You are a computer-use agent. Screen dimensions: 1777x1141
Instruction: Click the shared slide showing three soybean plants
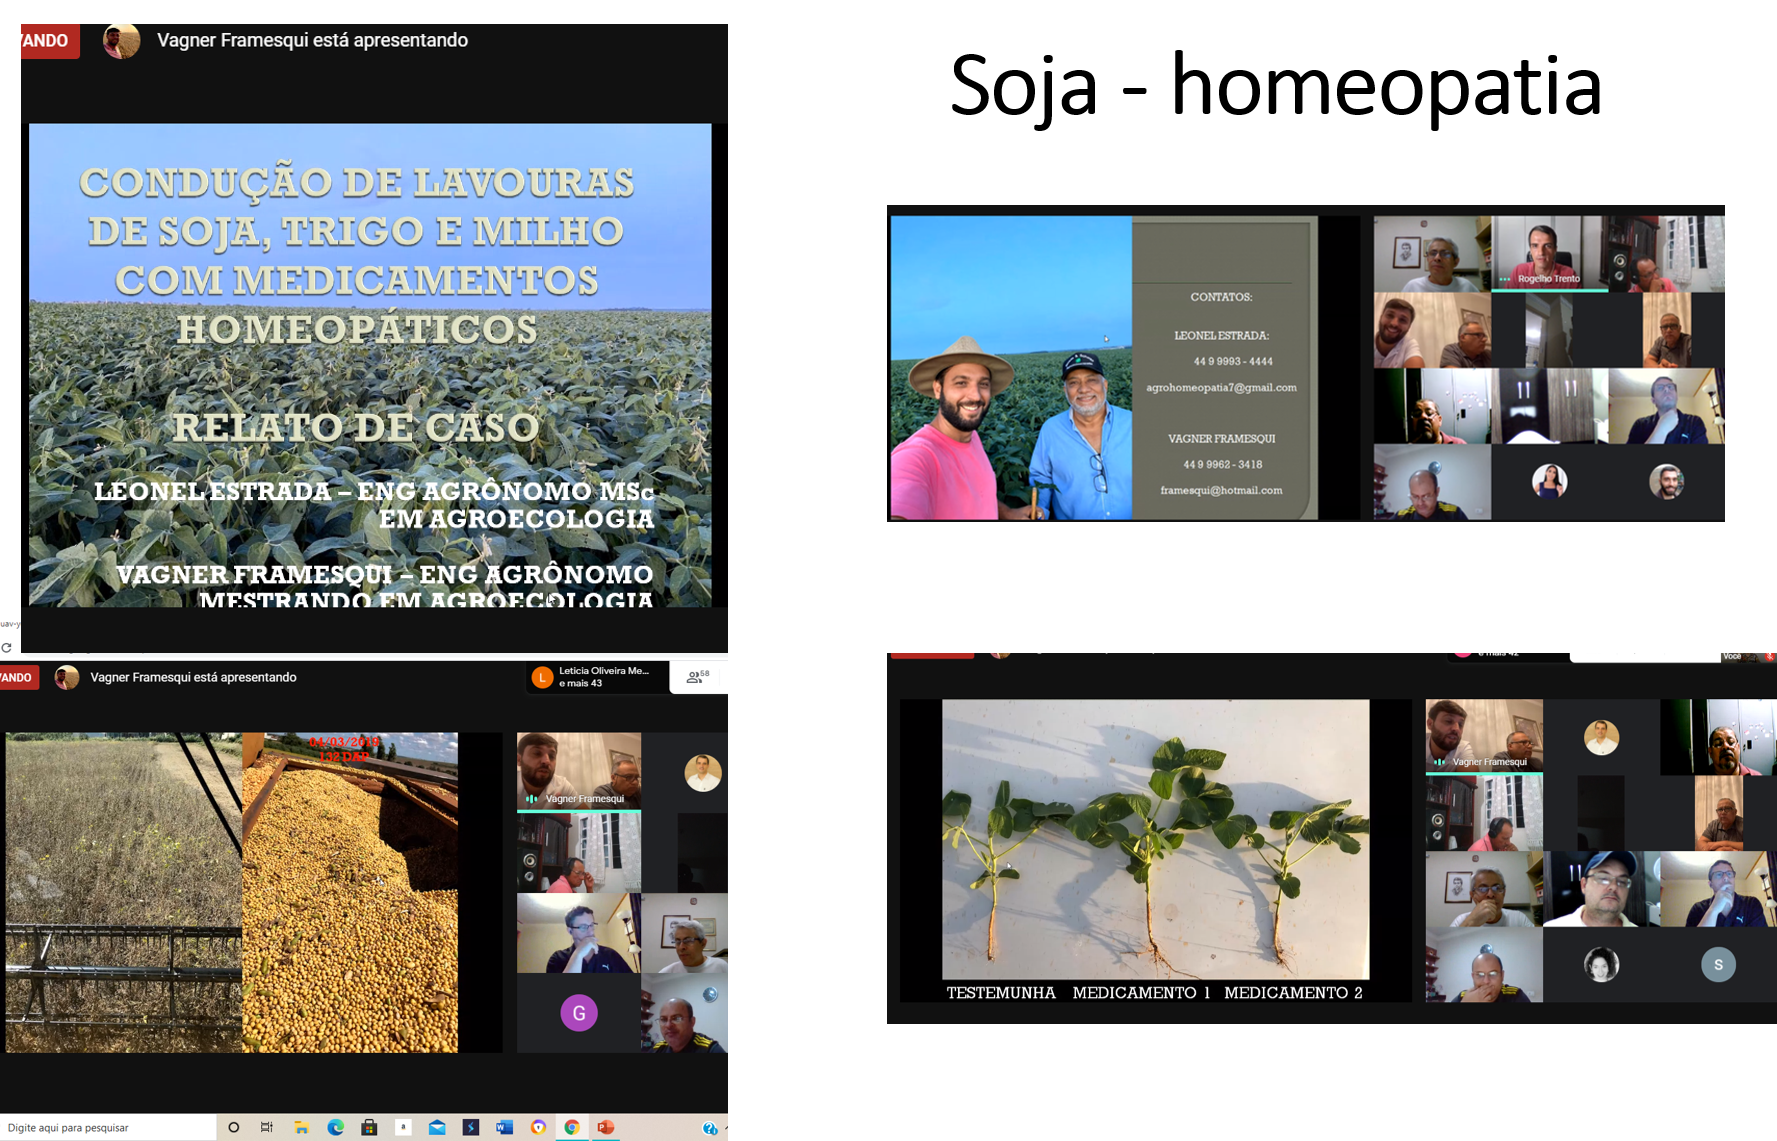1155,840
